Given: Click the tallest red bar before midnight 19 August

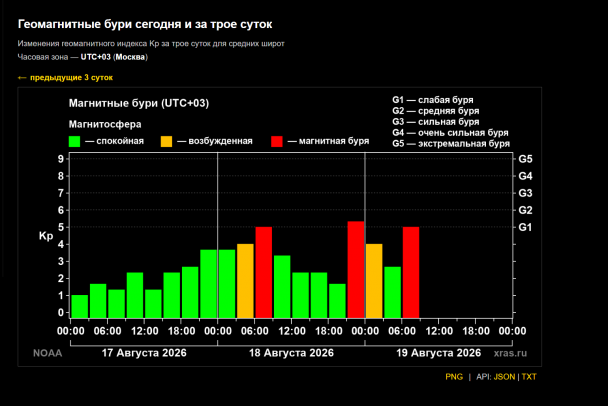Looking at the screenshot, I should [x=356, y=270].
